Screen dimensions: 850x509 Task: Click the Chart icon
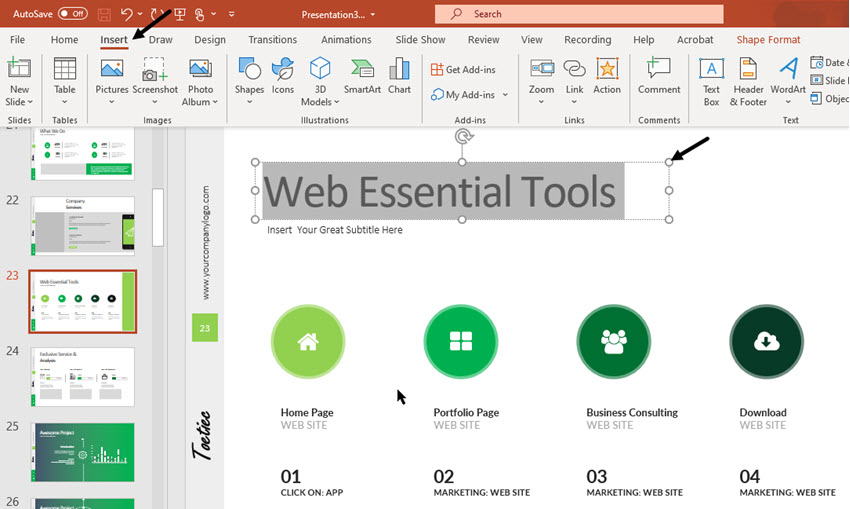pyautogui.click(x=399, y=69)
